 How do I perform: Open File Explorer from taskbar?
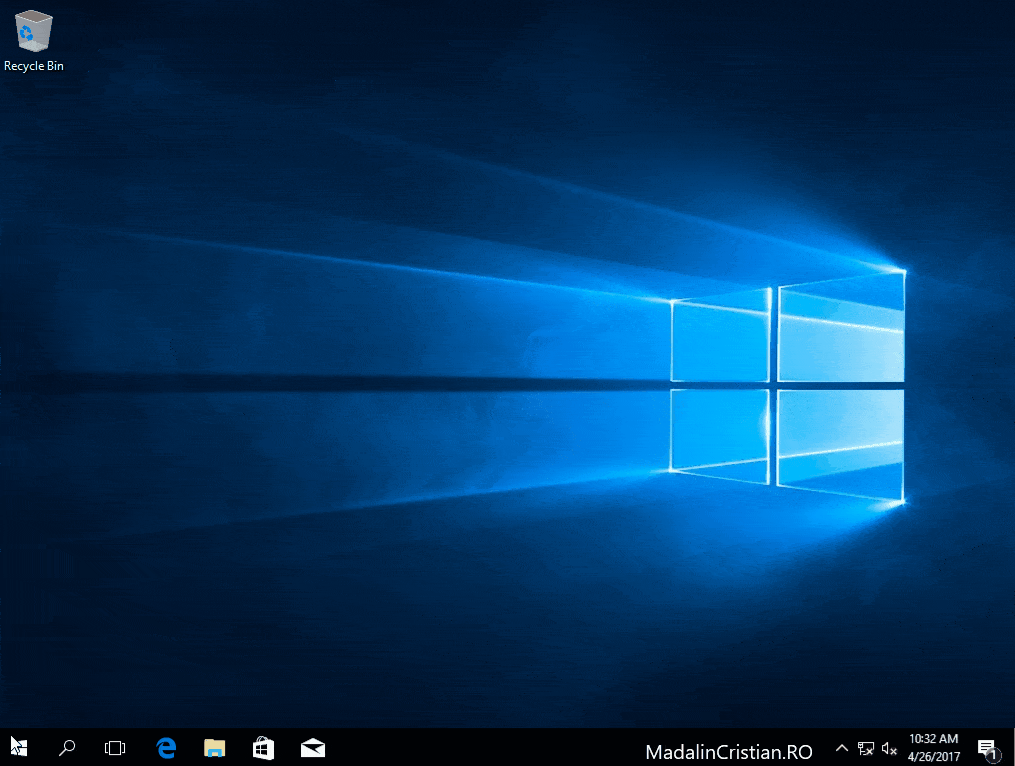[x=214, y=748]
